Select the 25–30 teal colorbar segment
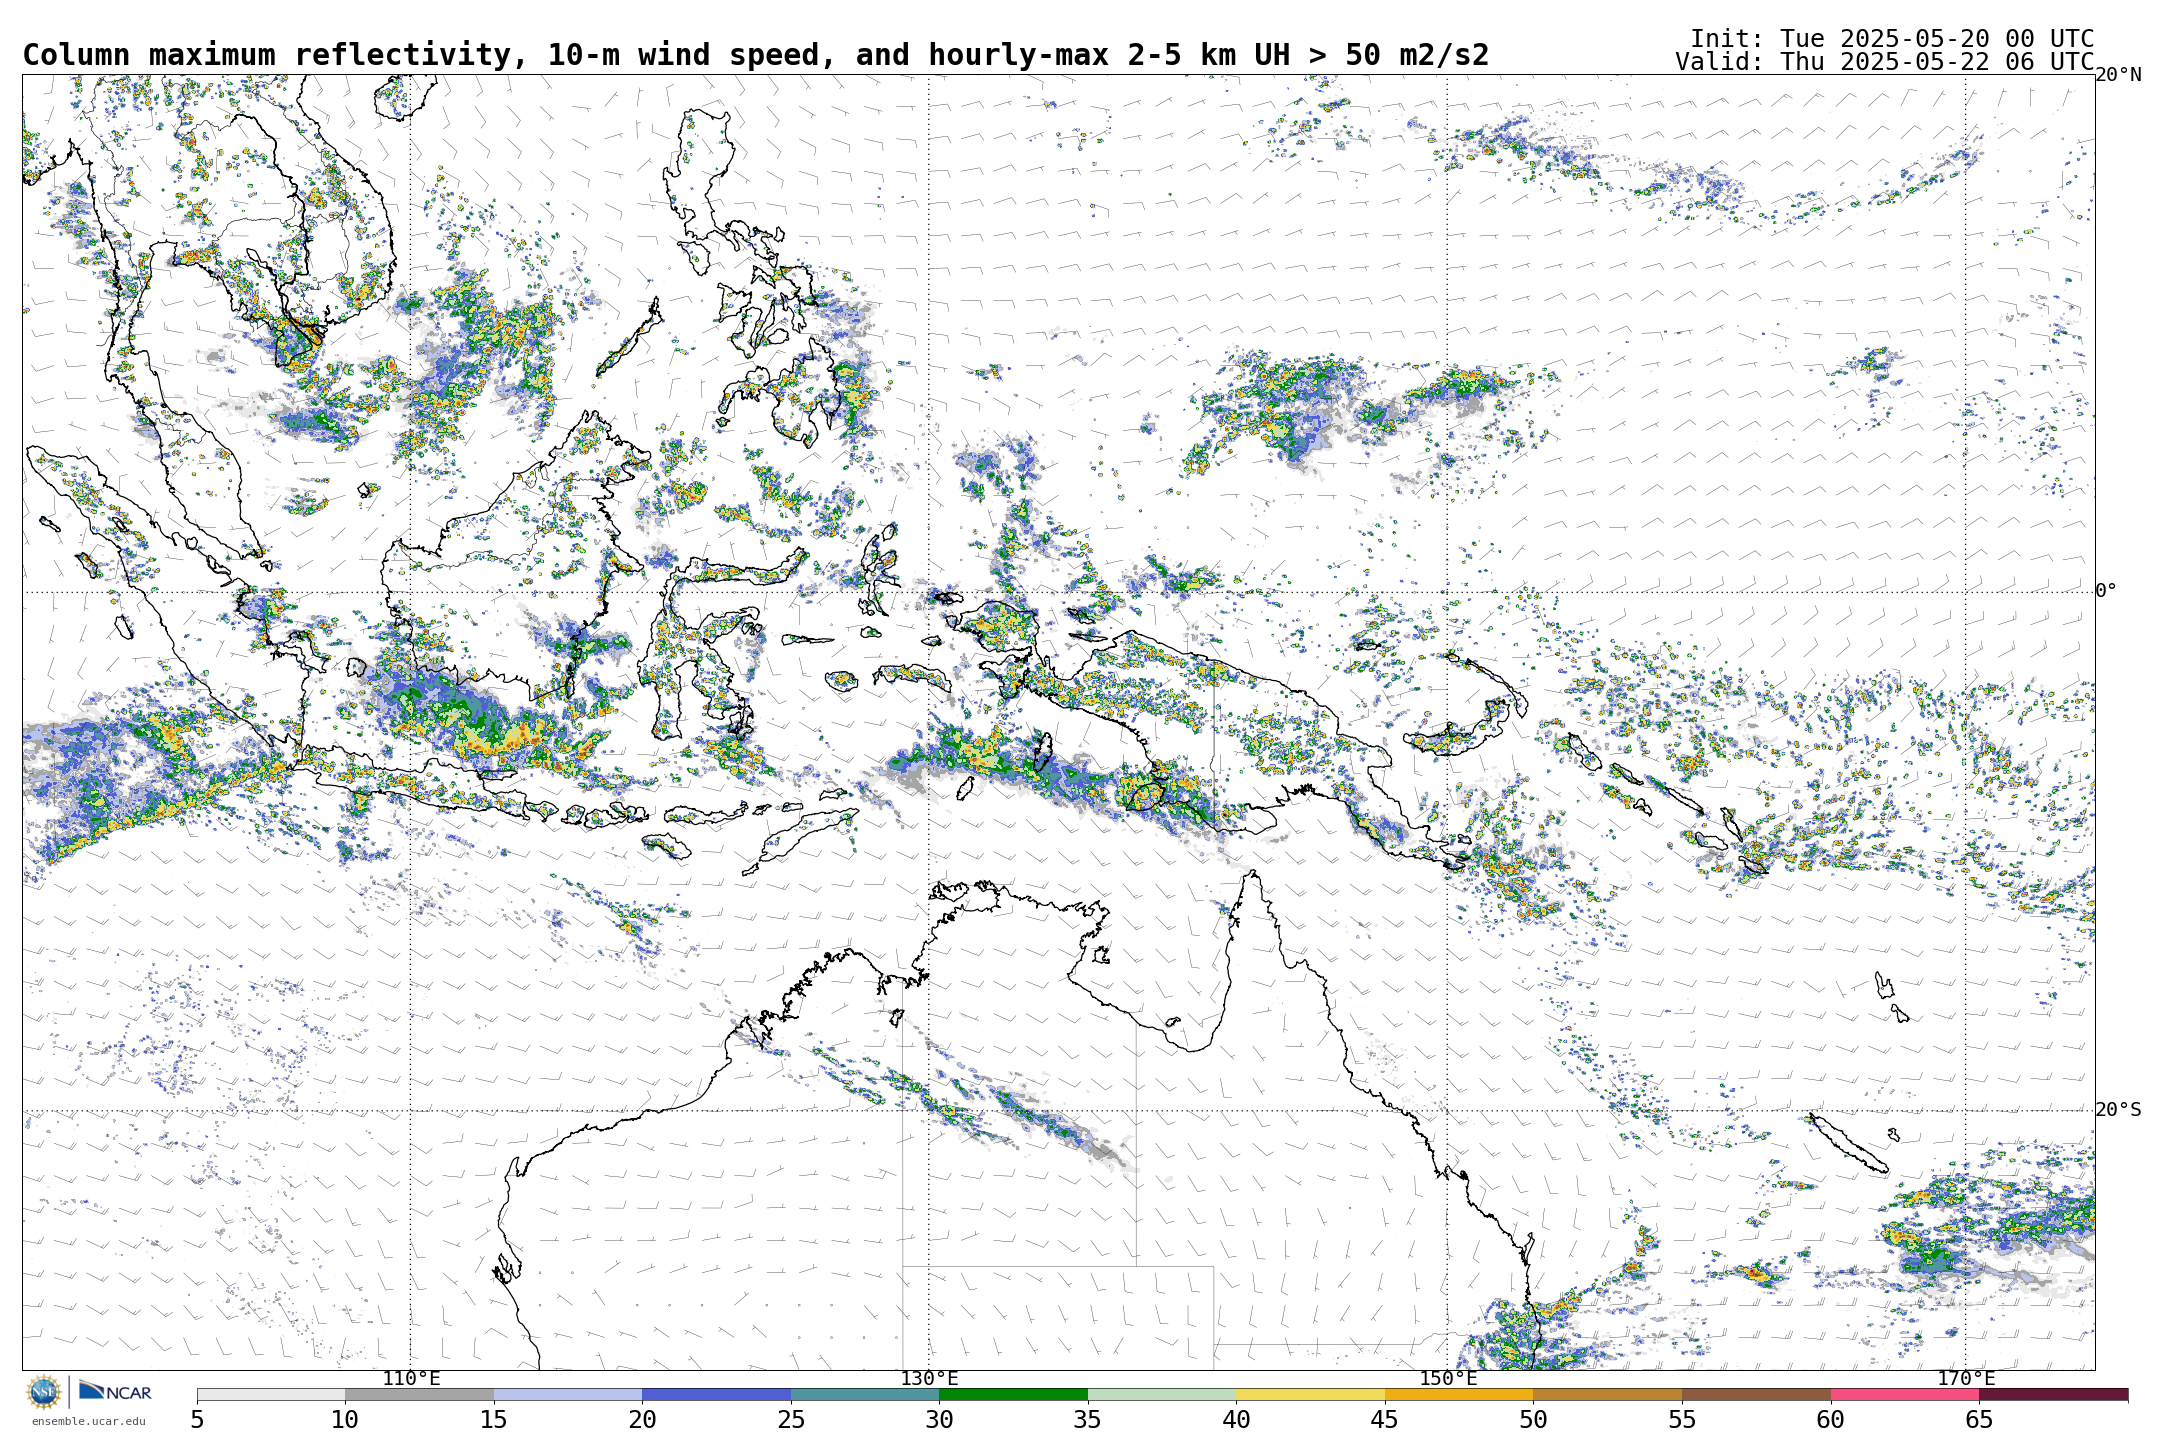The width and height of the screenshot is (2160, 1433). point(865,1394)
